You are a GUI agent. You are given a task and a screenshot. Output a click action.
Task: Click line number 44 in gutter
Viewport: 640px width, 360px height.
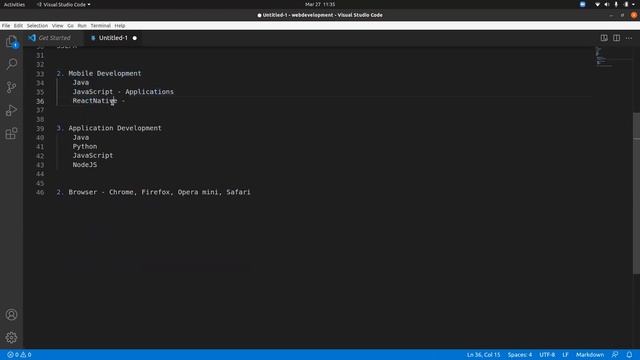[x=40, y=174]
